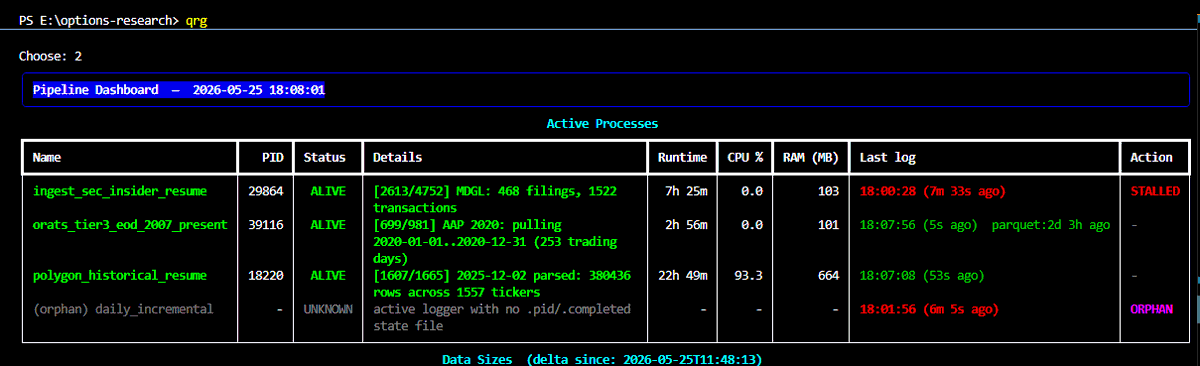Click the 'RAM (MB)' column header
1200x366 pixels.
click(x=811, y=157)
